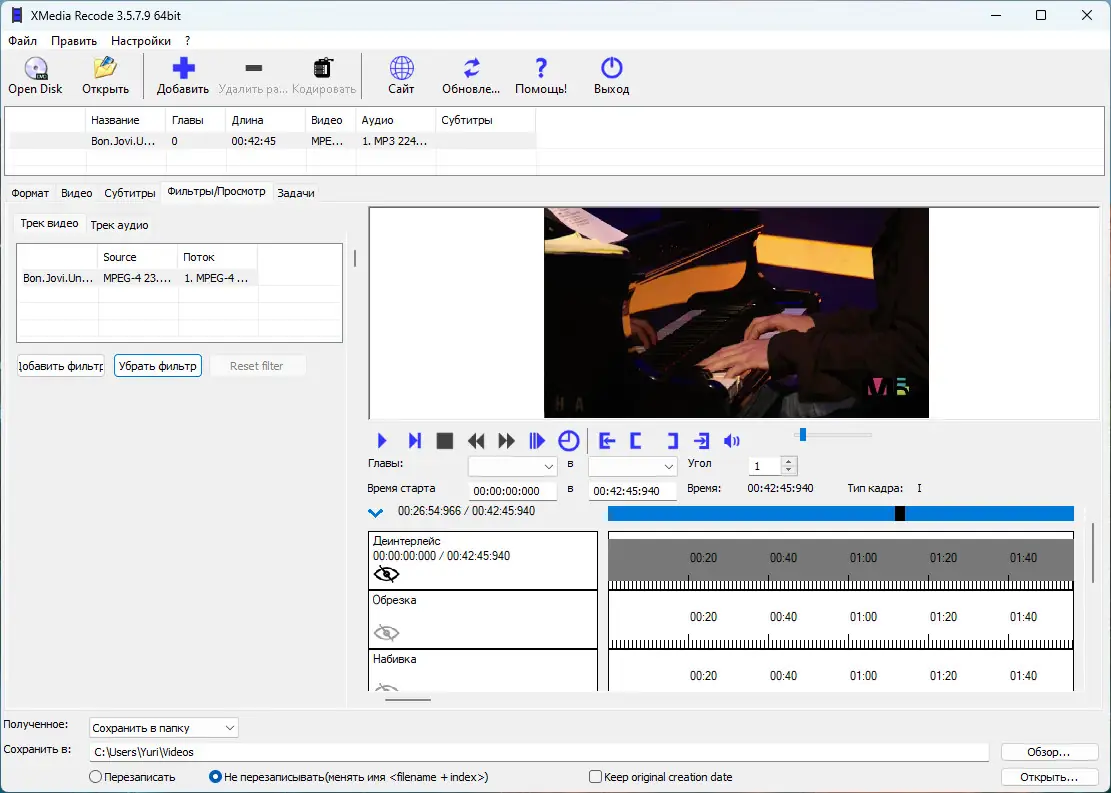
Task: Open the Сайт globe icon
Action: tap(401, 69)
